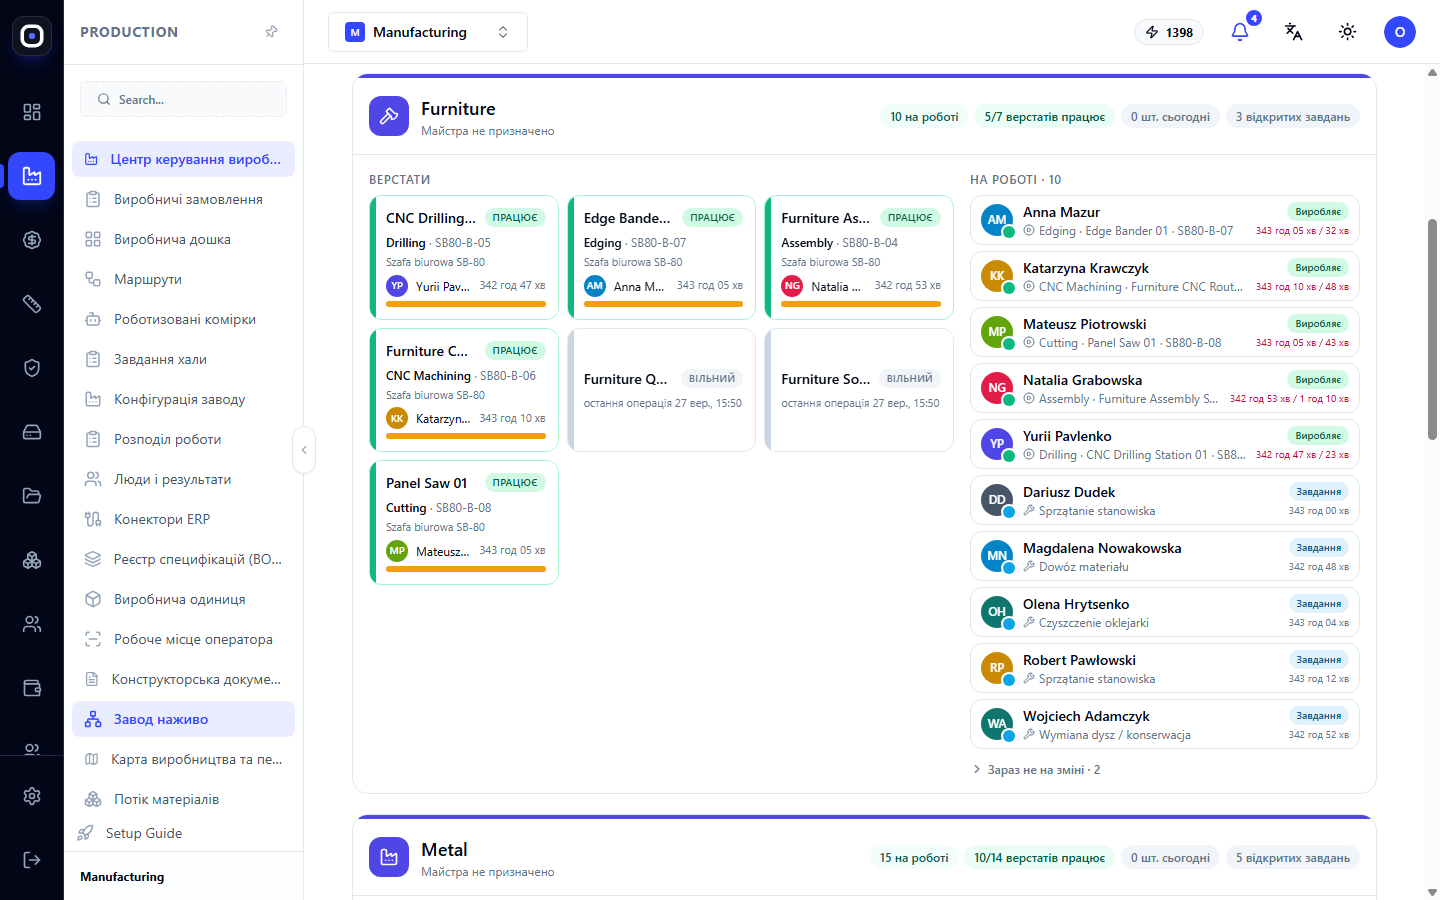Select the factory production icon in left rail
The image size is (1440, 900).
click(32, 176)
